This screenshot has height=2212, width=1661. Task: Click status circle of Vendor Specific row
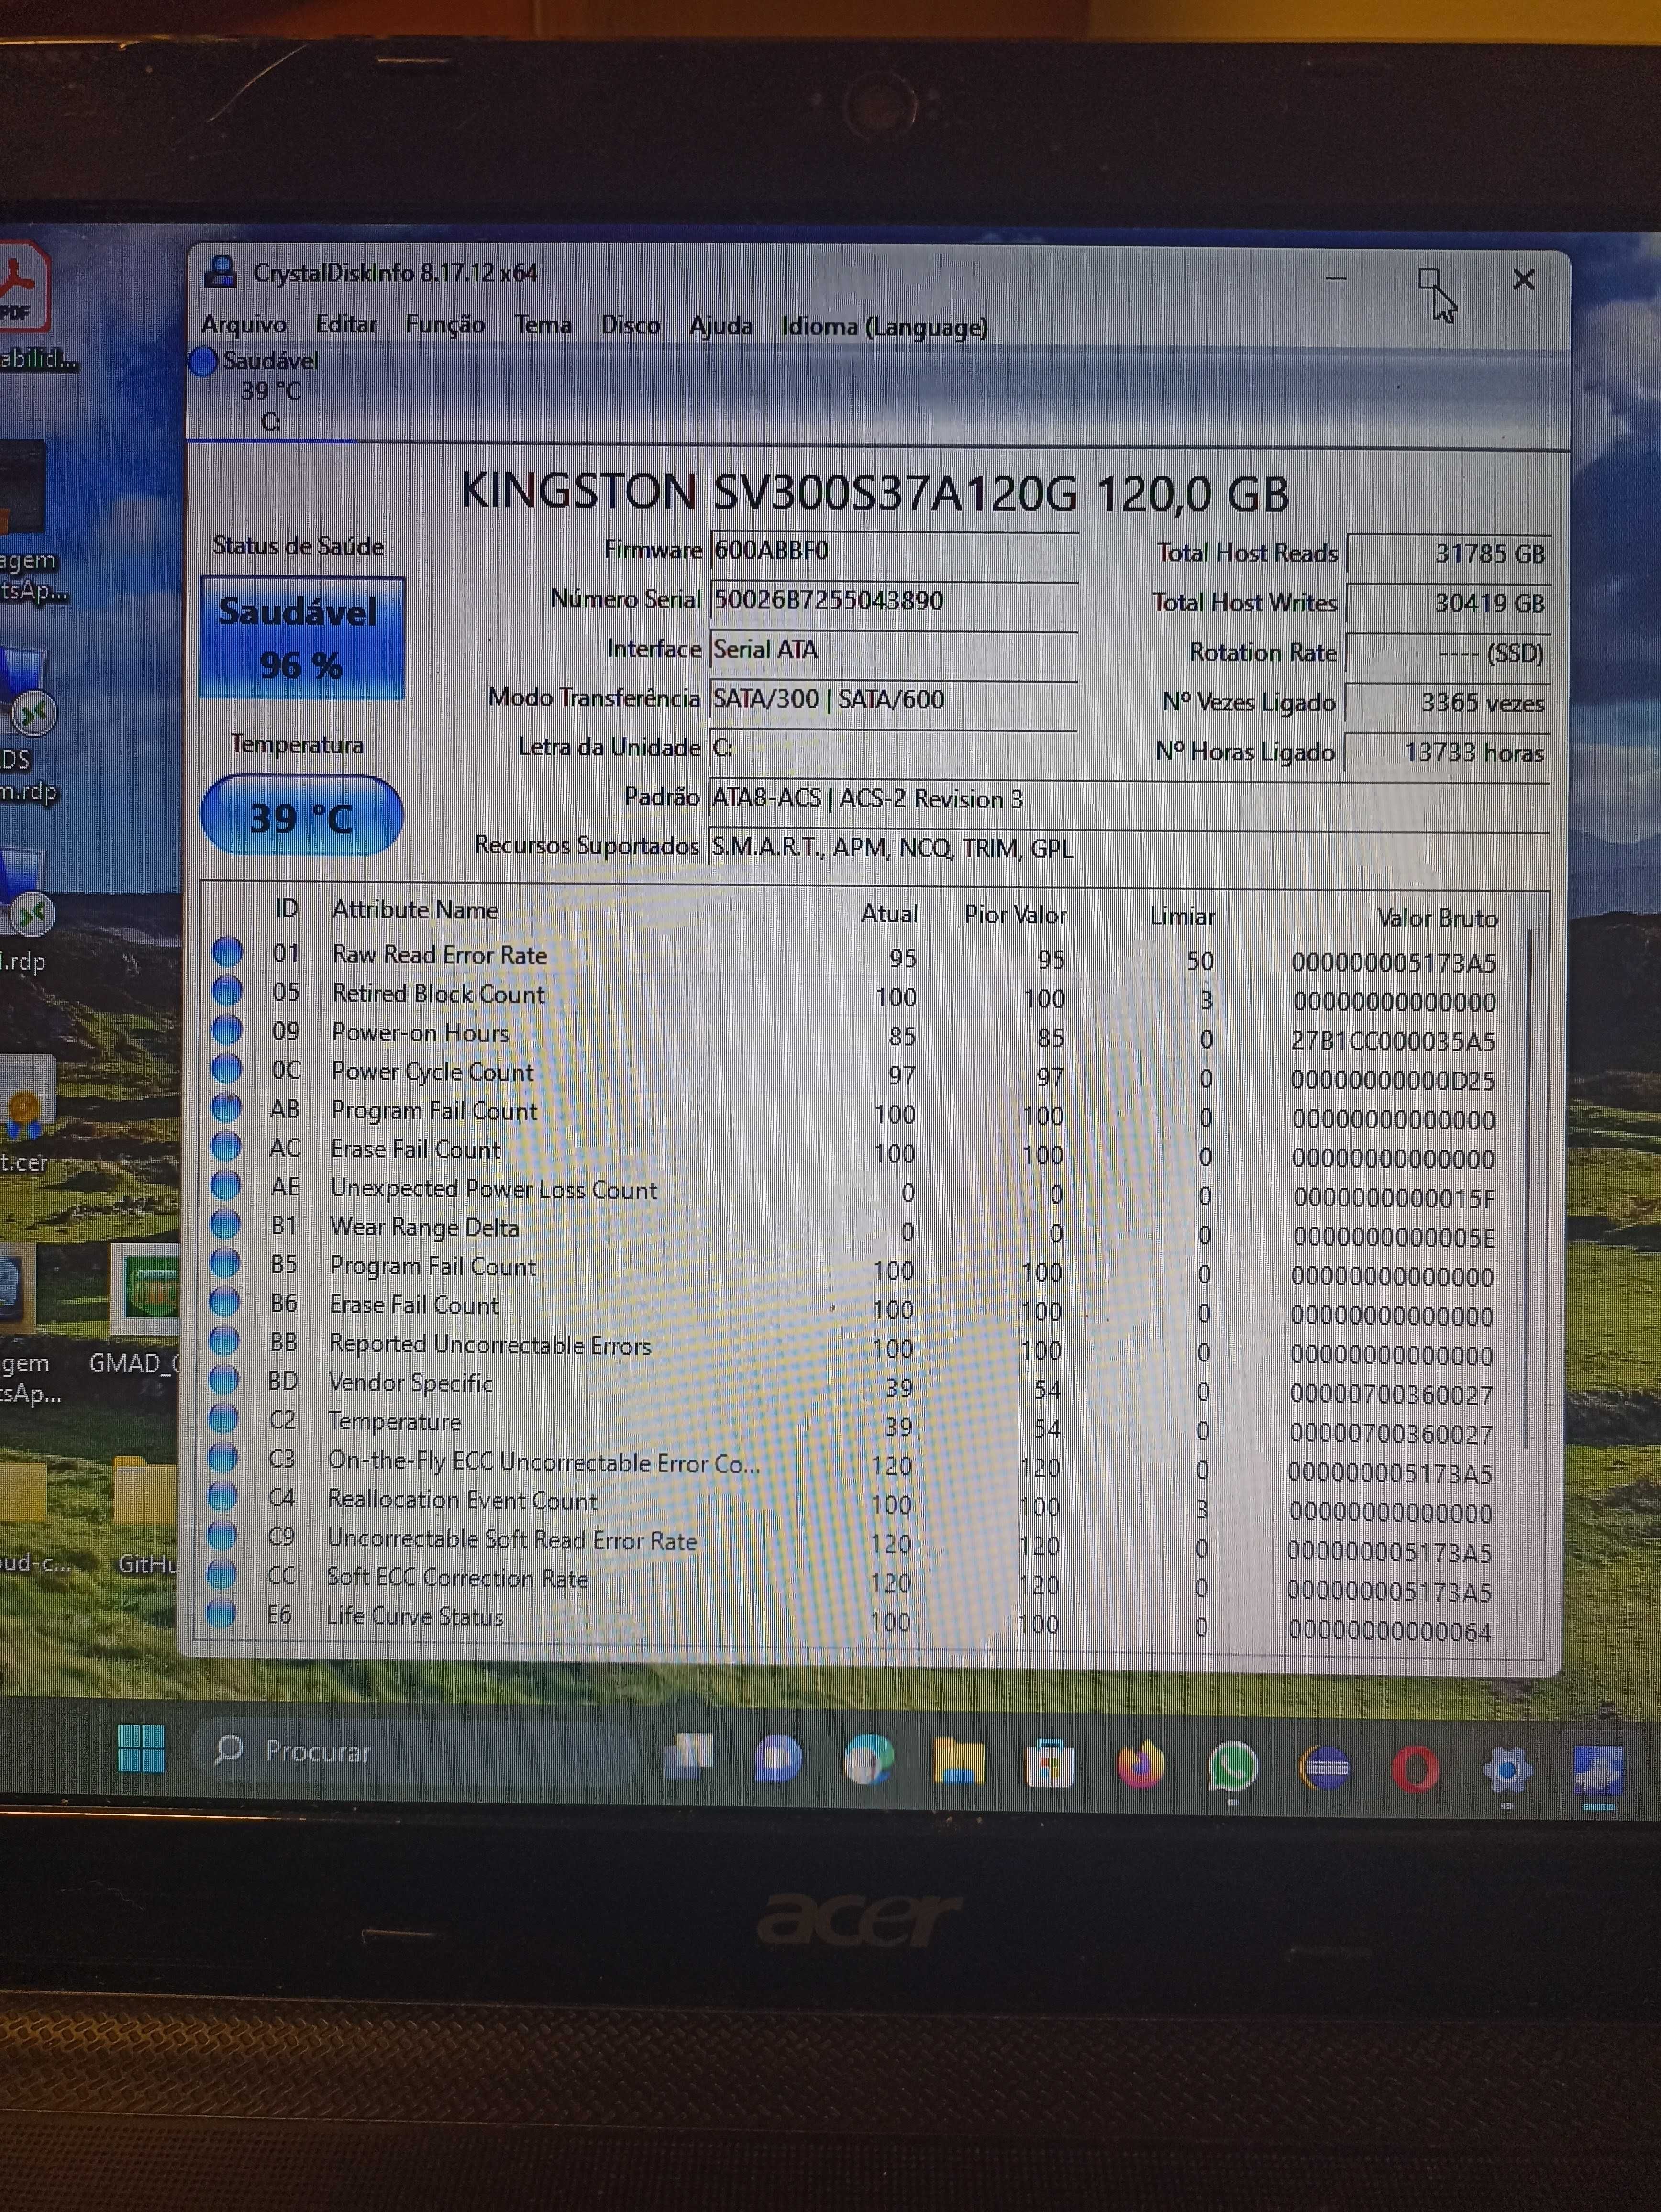click(224, 1380)
